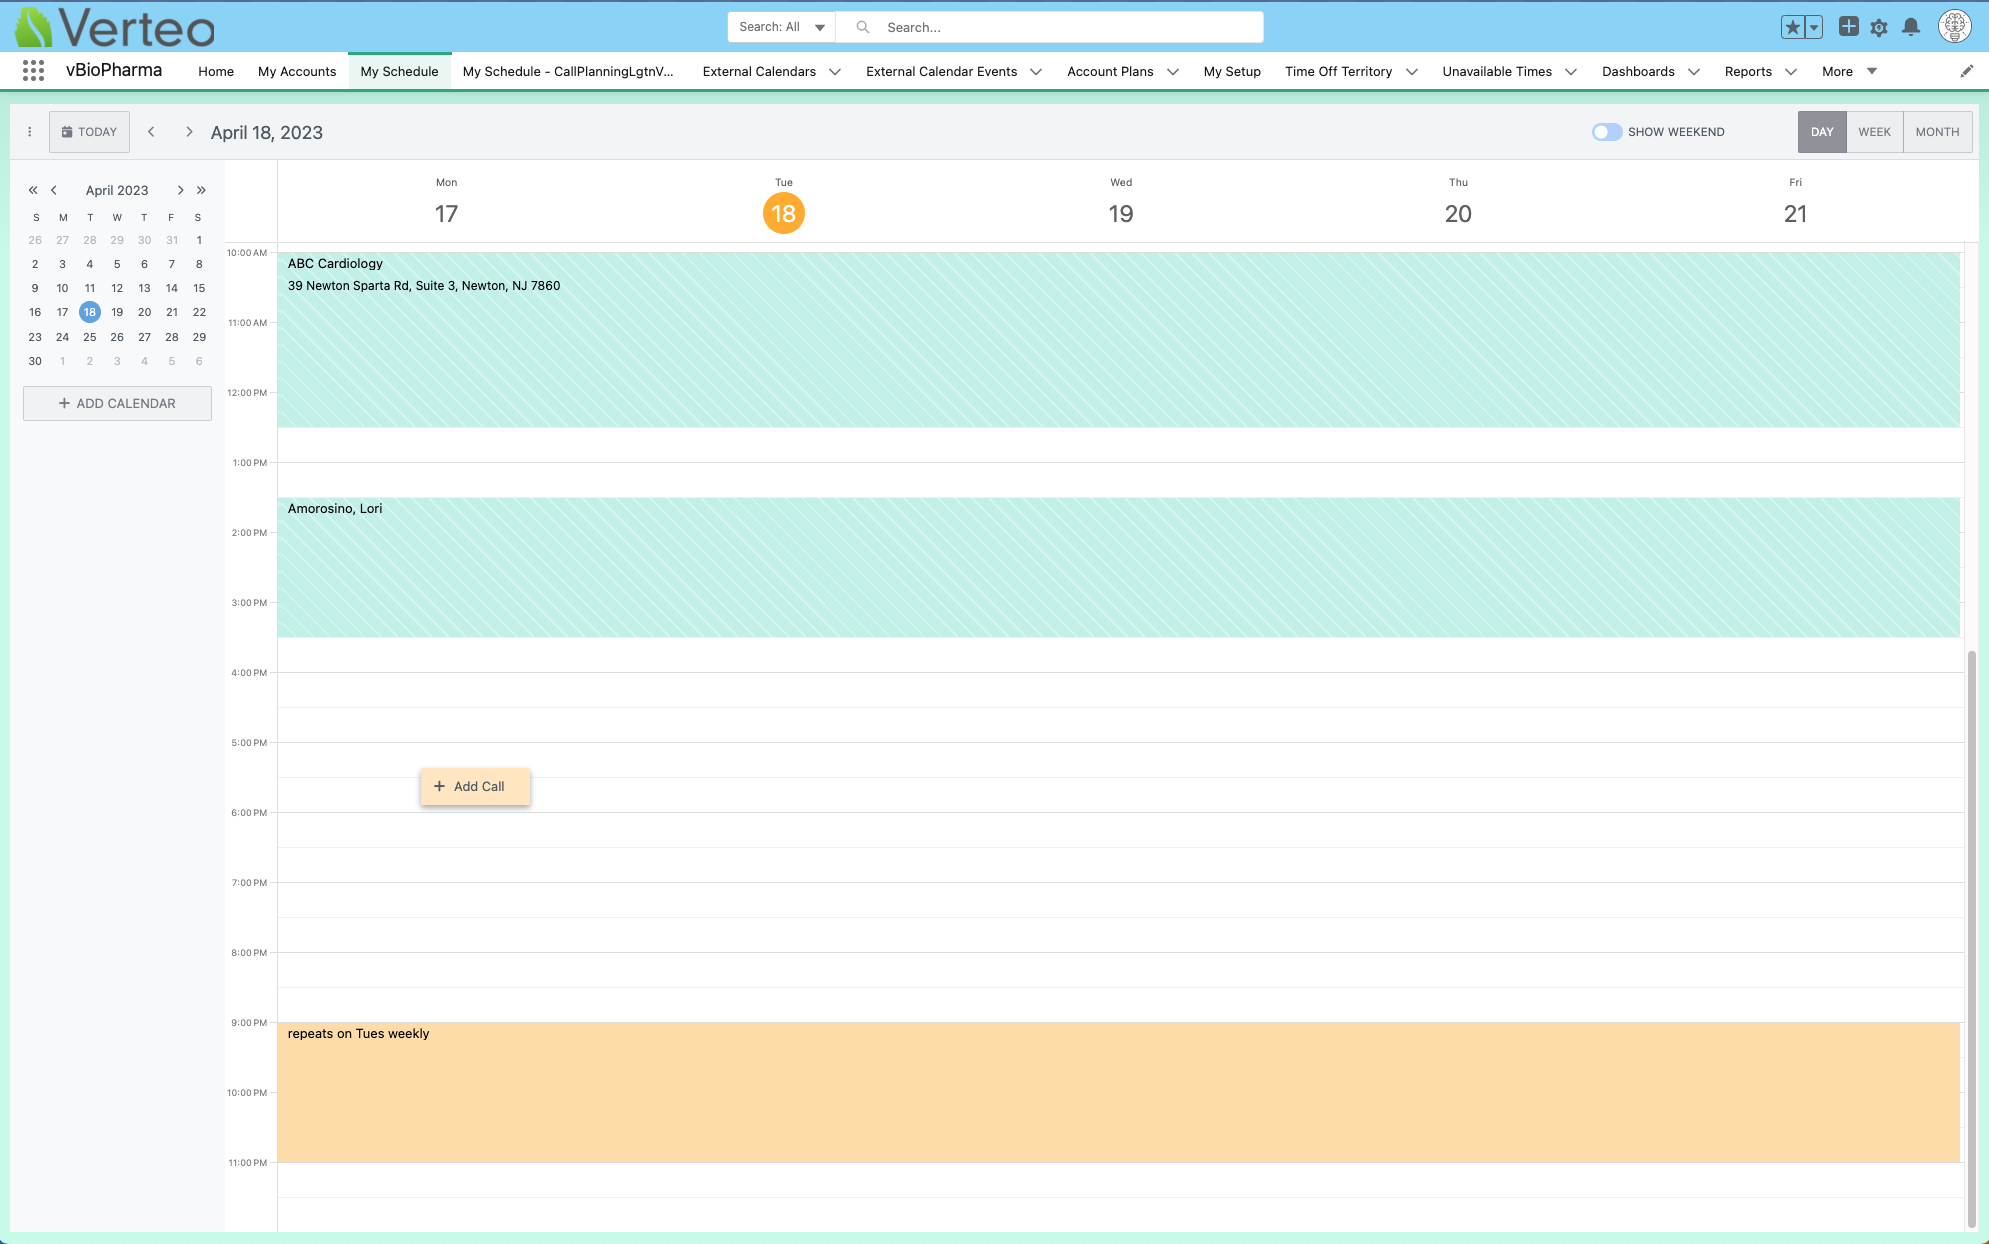The image size is (1989, 1244).
Task: Open the notifications bell icon
Action: (1911, 27)
